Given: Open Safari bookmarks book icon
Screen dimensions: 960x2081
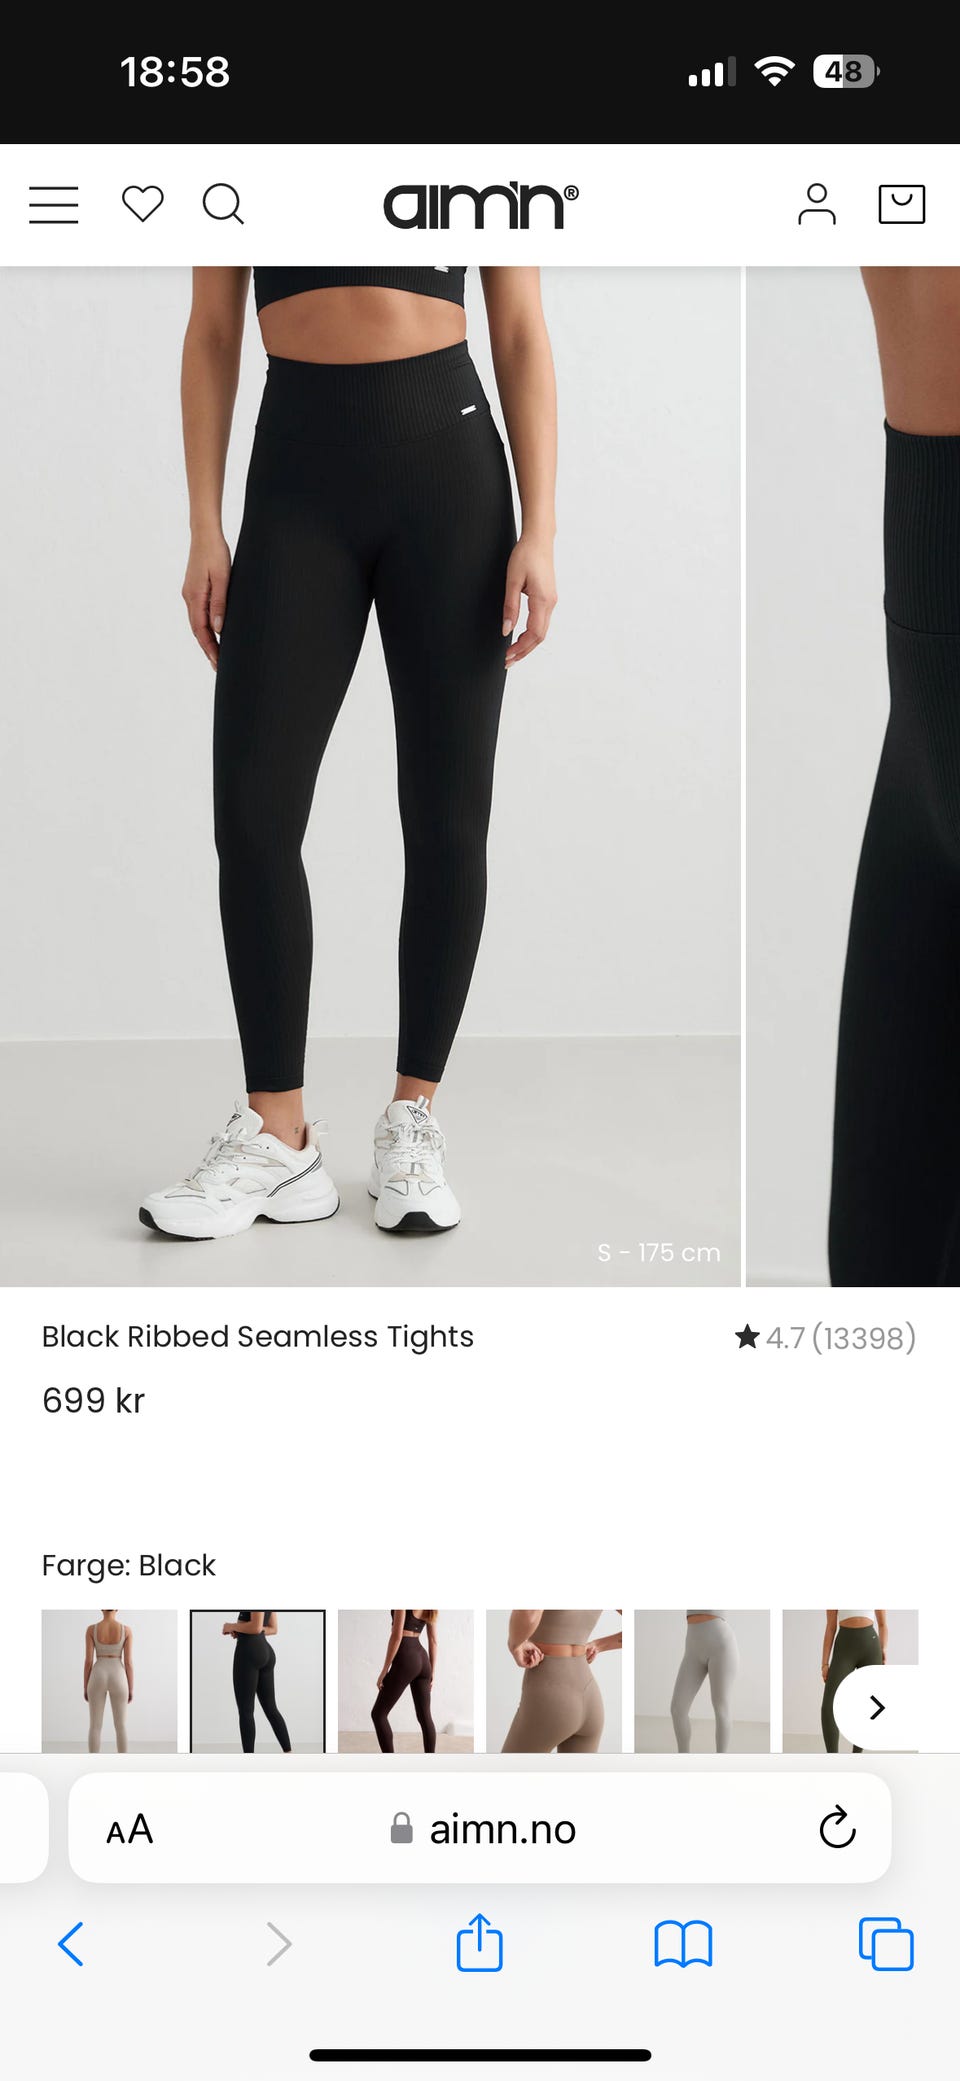Looking at the screenshot, I should tap(683, 1944).
